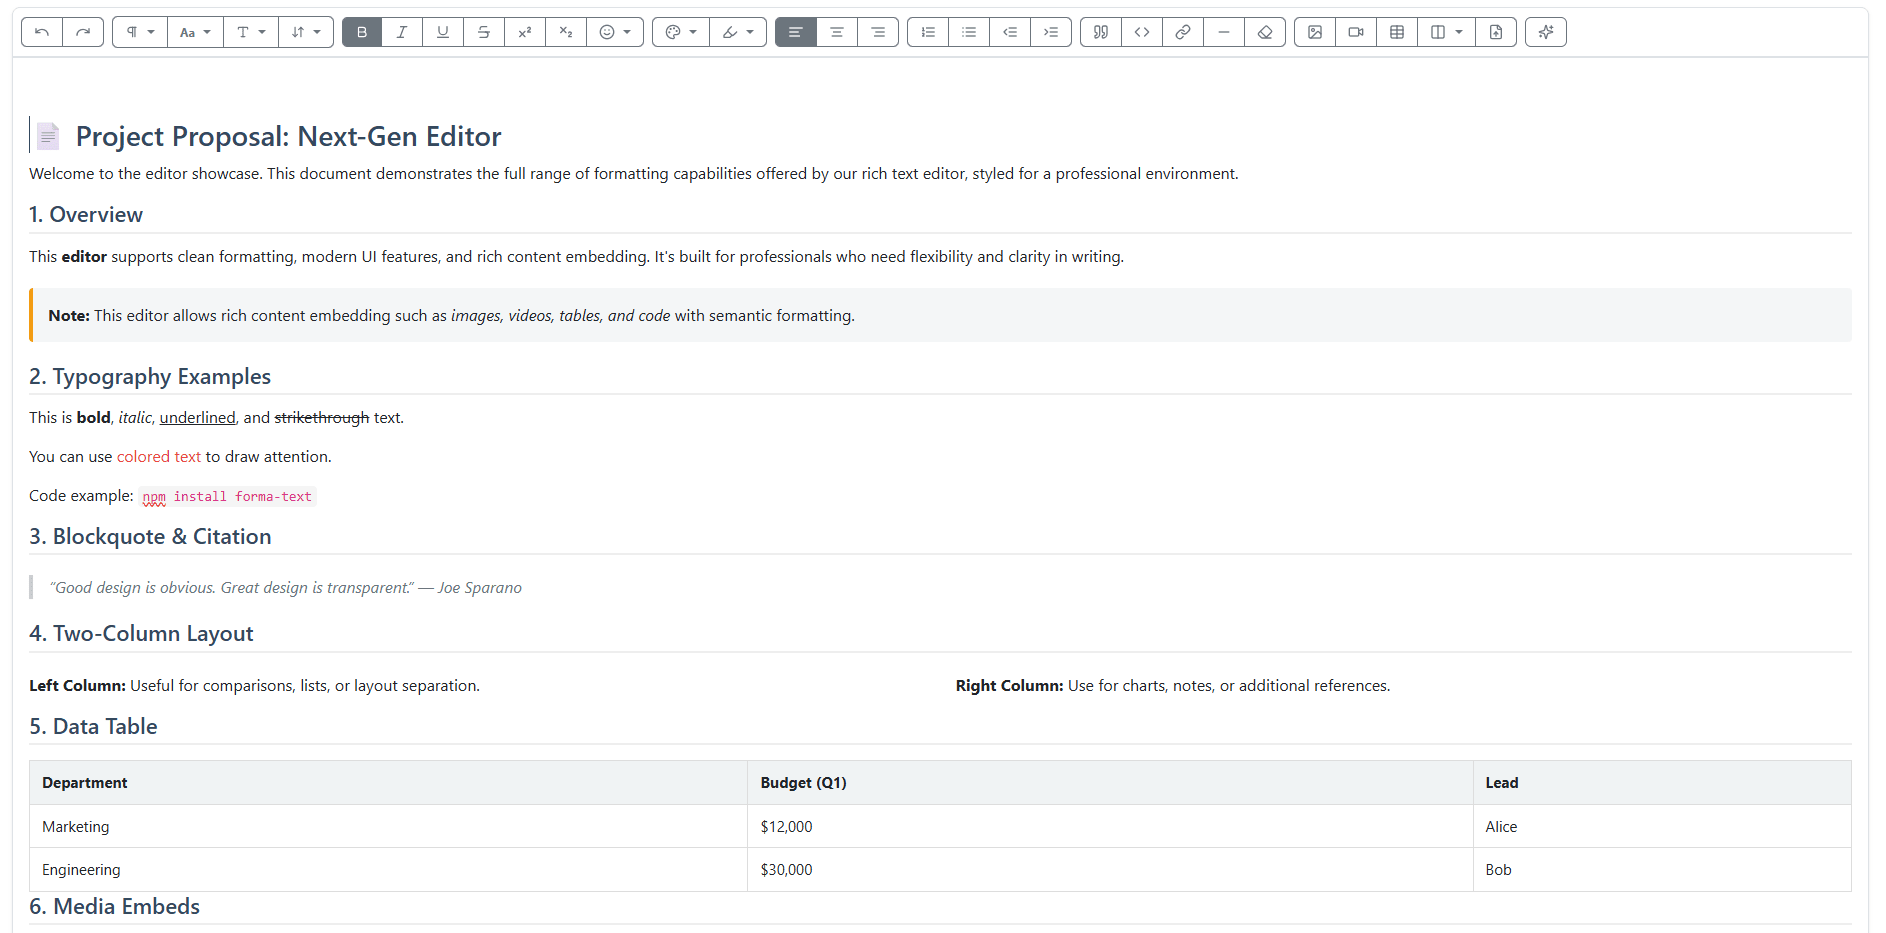This screenshot has width=1886, height=933.
Task: Open the text color palette
Action: (681, 32)
